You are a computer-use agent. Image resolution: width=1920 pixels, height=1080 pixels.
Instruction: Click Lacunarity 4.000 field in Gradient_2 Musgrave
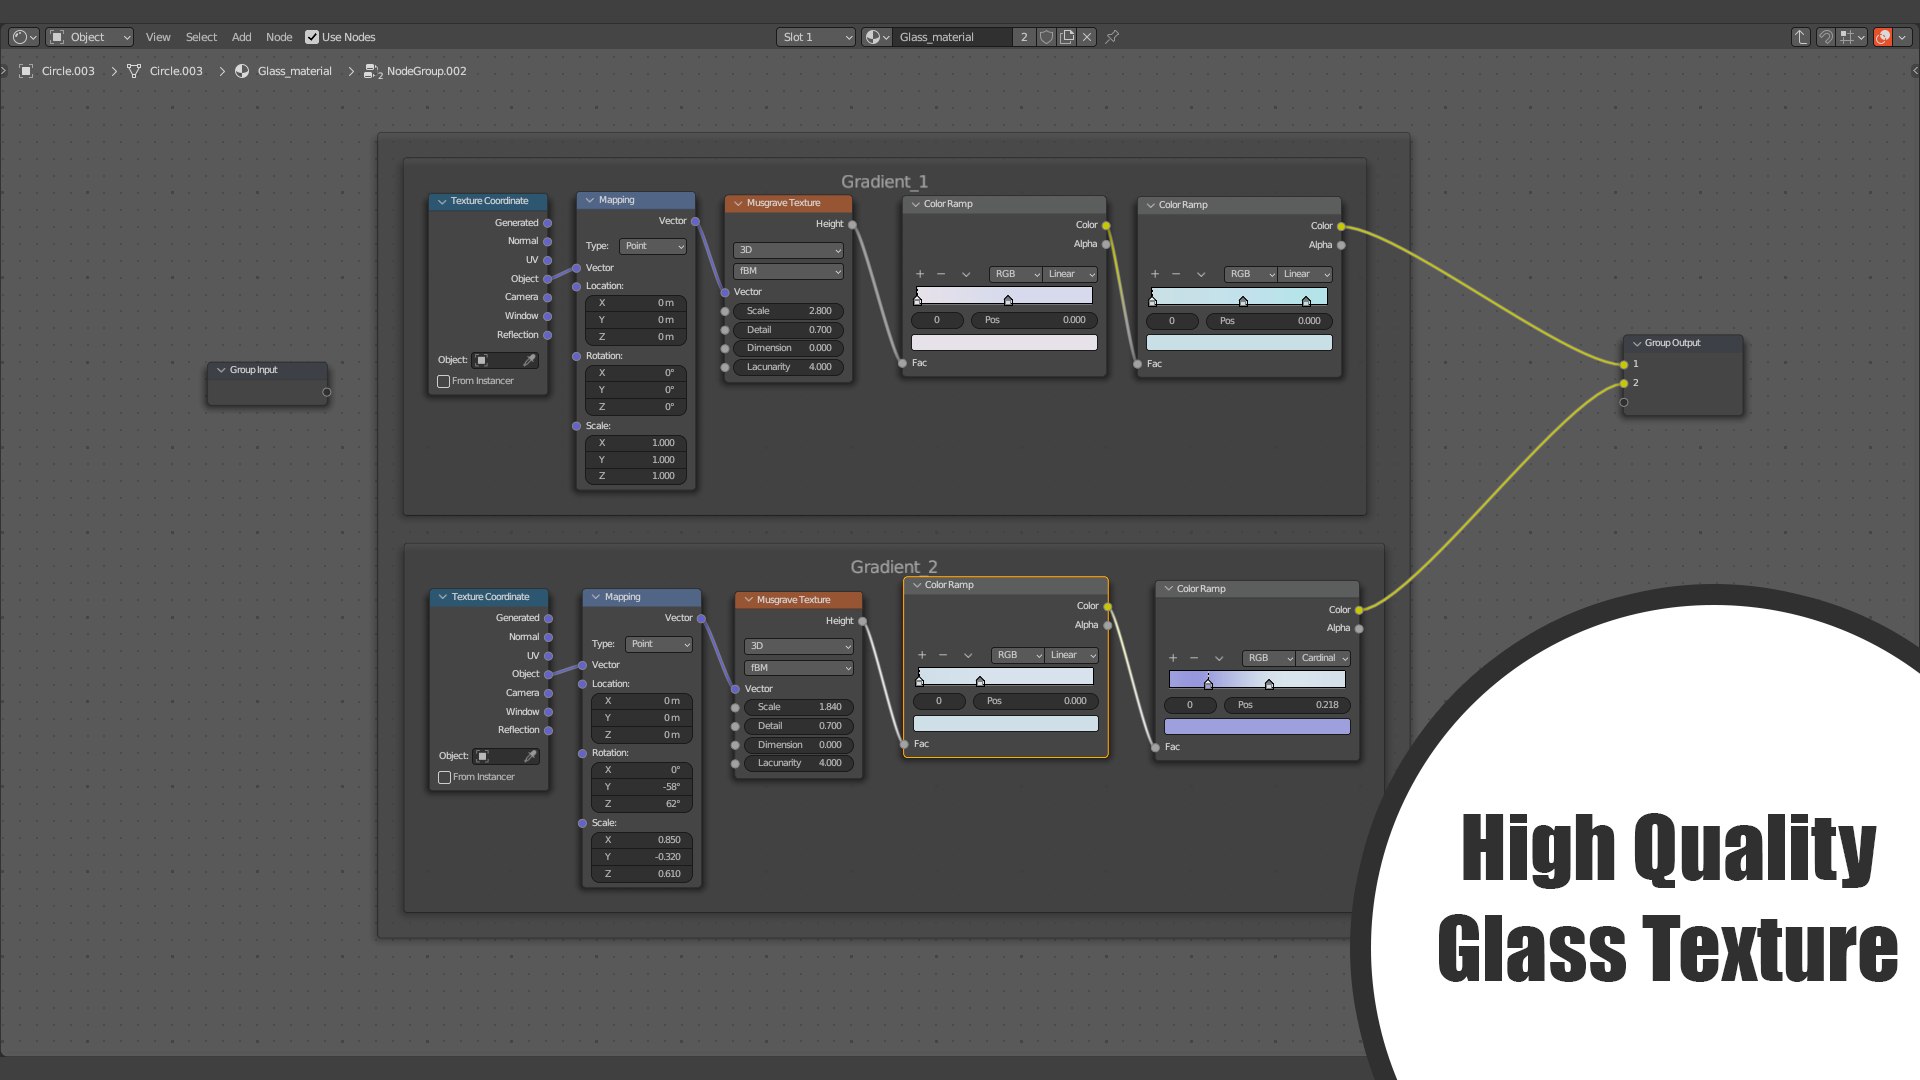799,763
